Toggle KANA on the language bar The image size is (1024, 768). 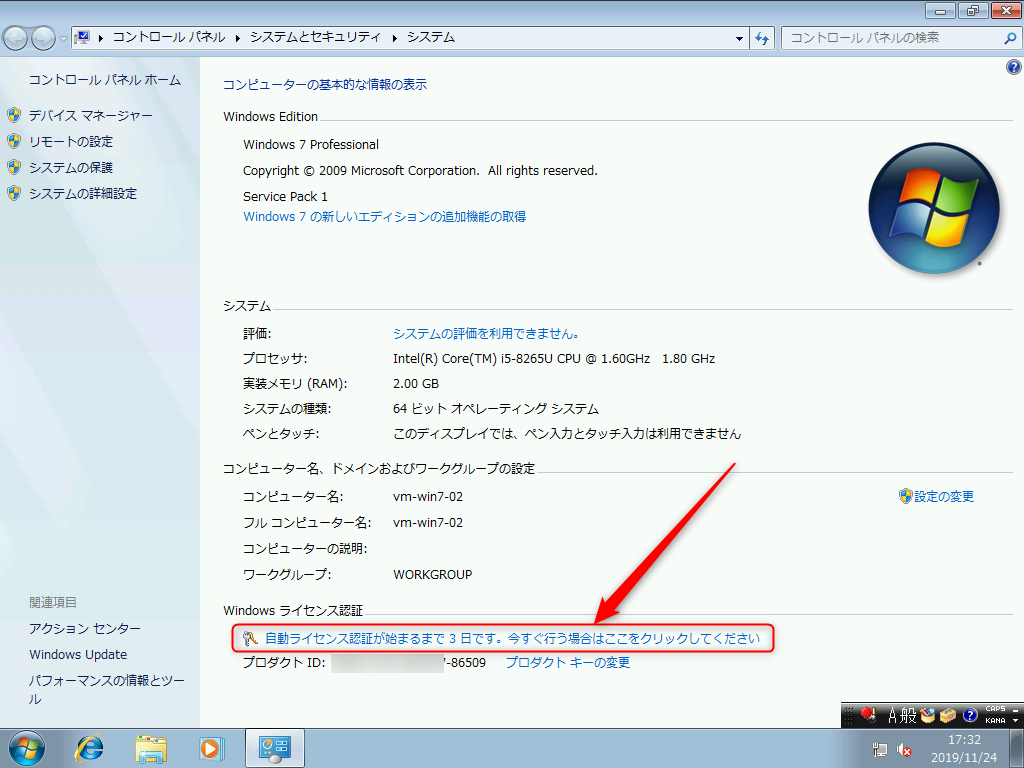point(995,721)
